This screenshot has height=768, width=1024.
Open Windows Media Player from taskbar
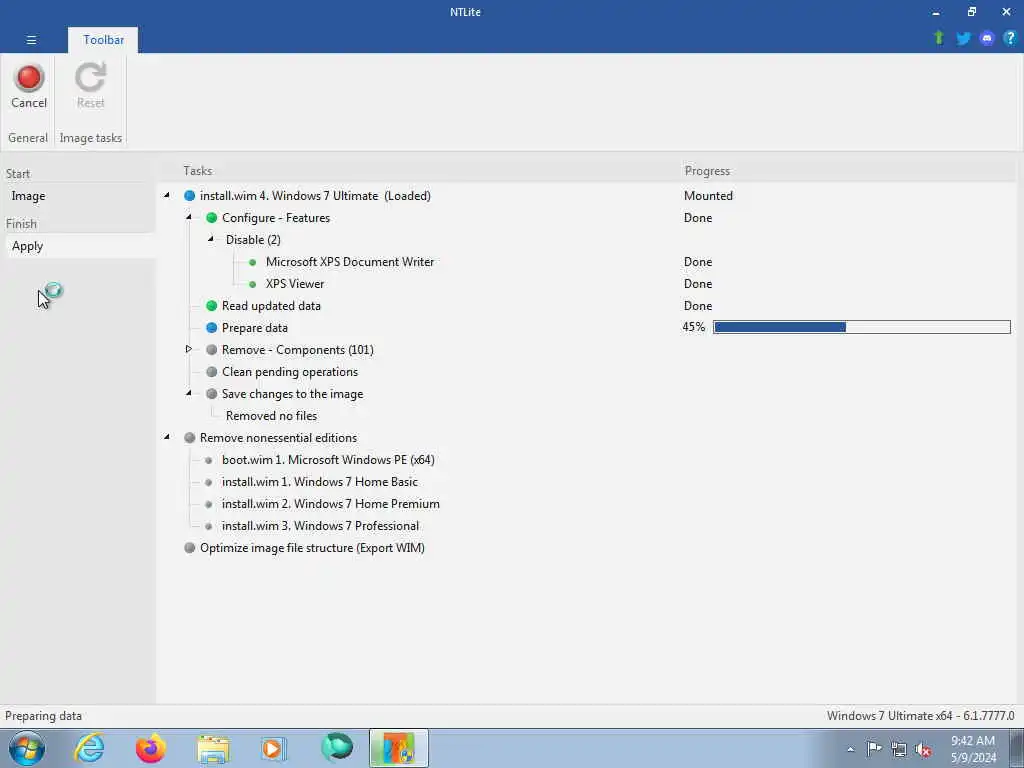point(273,749)
